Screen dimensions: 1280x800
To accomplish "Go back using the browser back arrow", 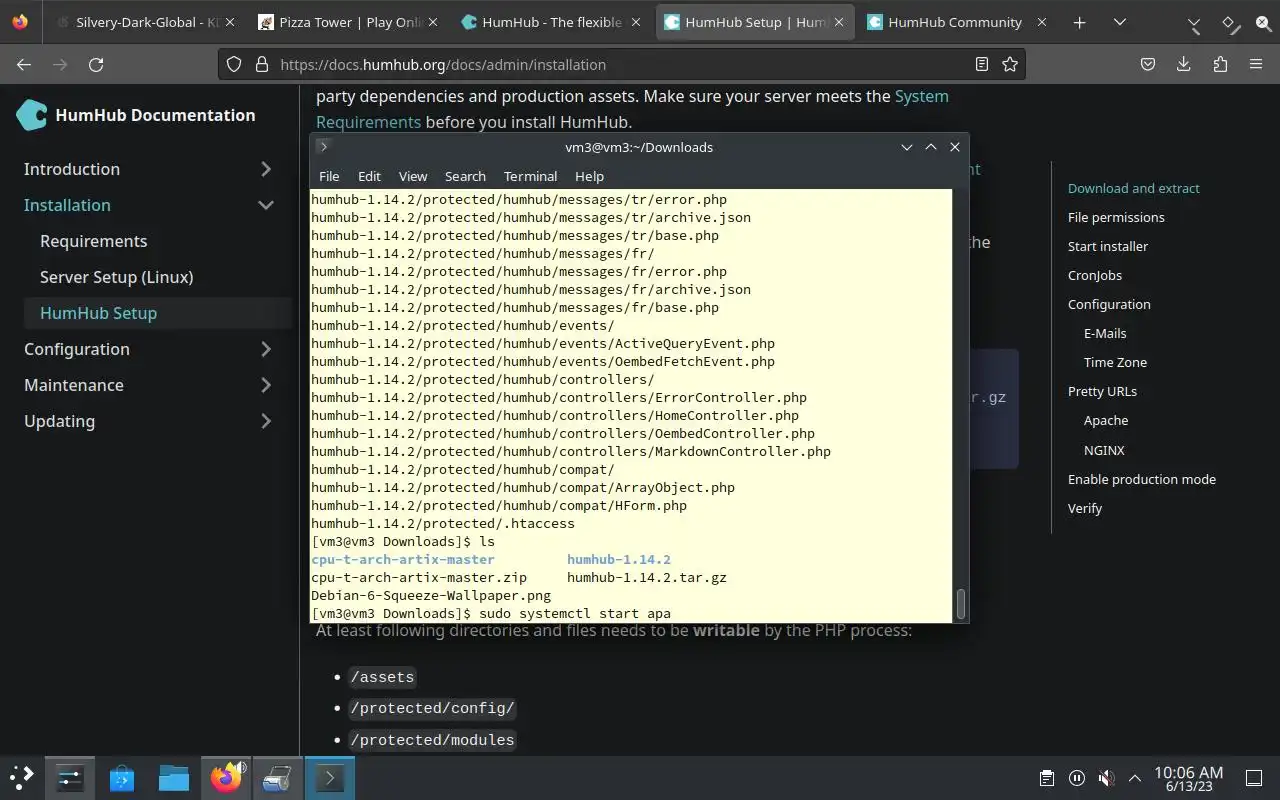I will pyautogui.click(x=24, y=64).
